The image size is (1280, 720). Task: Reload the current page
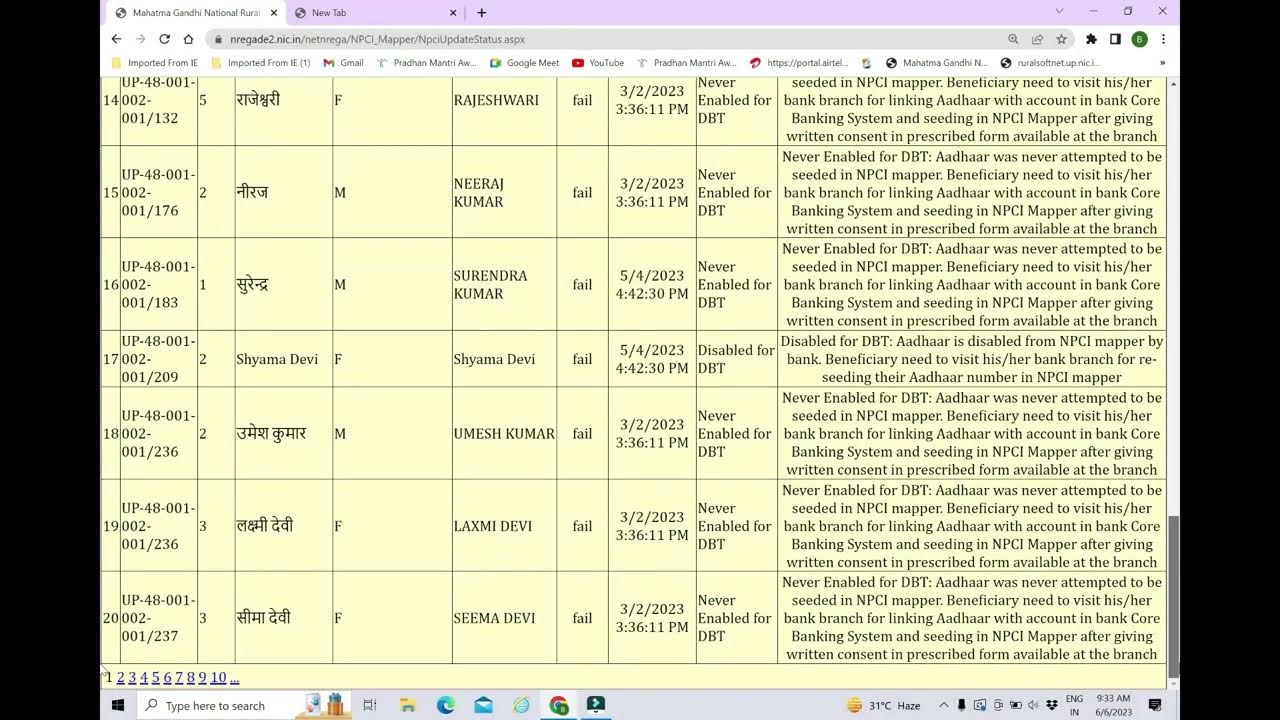click(164, 39)
